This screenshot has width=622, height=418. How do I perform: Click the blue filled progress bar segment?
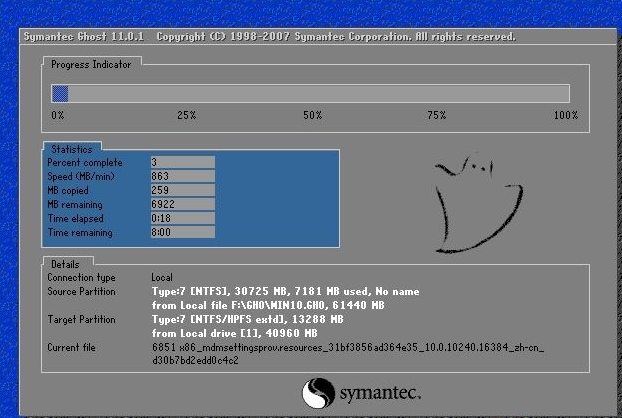click(60, 93)
